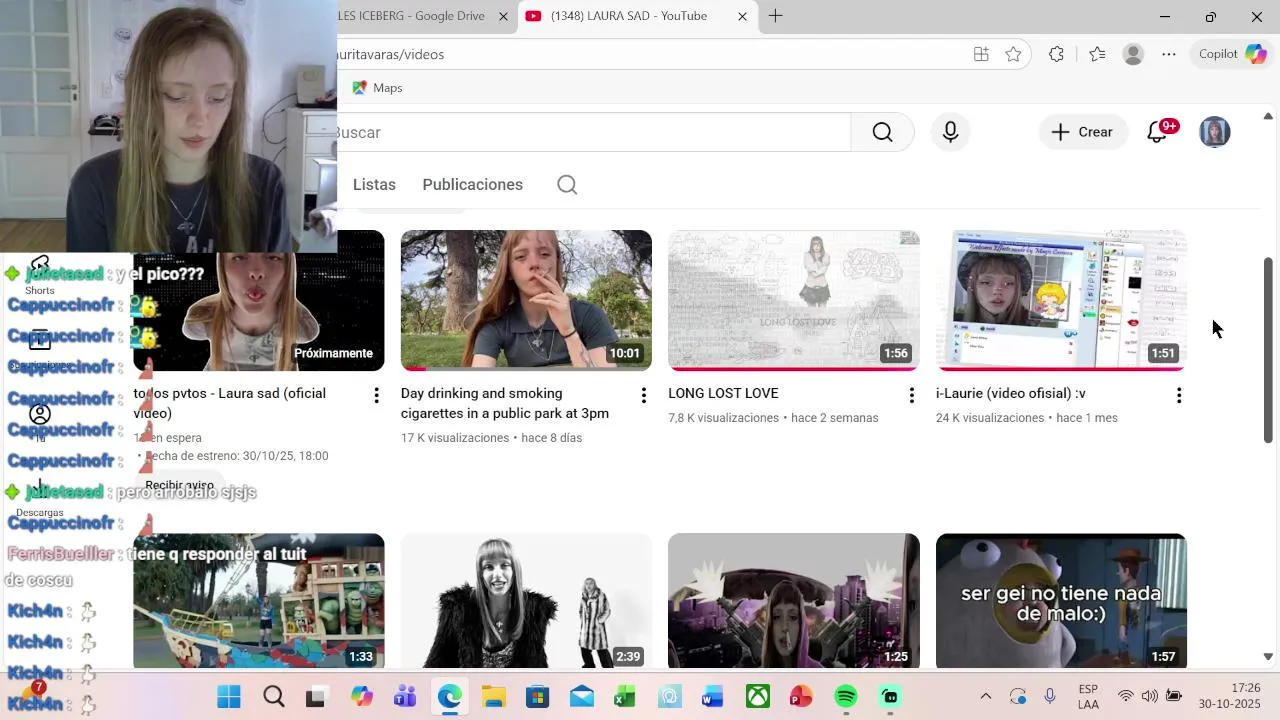Viewport: 1280px width, 720px height.
Task: Play the 1:25 purple city thumbnail
Action: (x=794, y=600)
